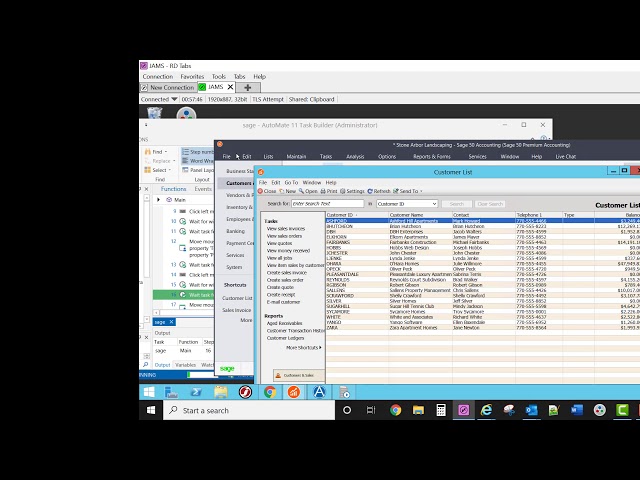Close the sage task tab in AutoMate
The image size is (640, 480).
tap(171, 322)
